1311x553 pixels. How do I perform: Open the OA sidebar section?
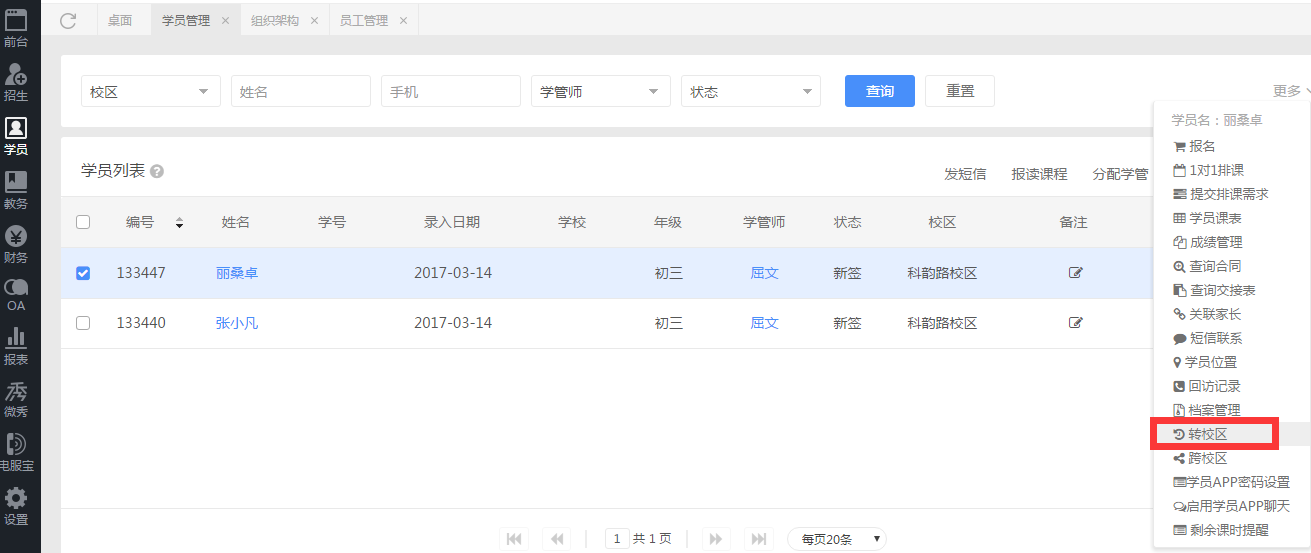(16, 295)
